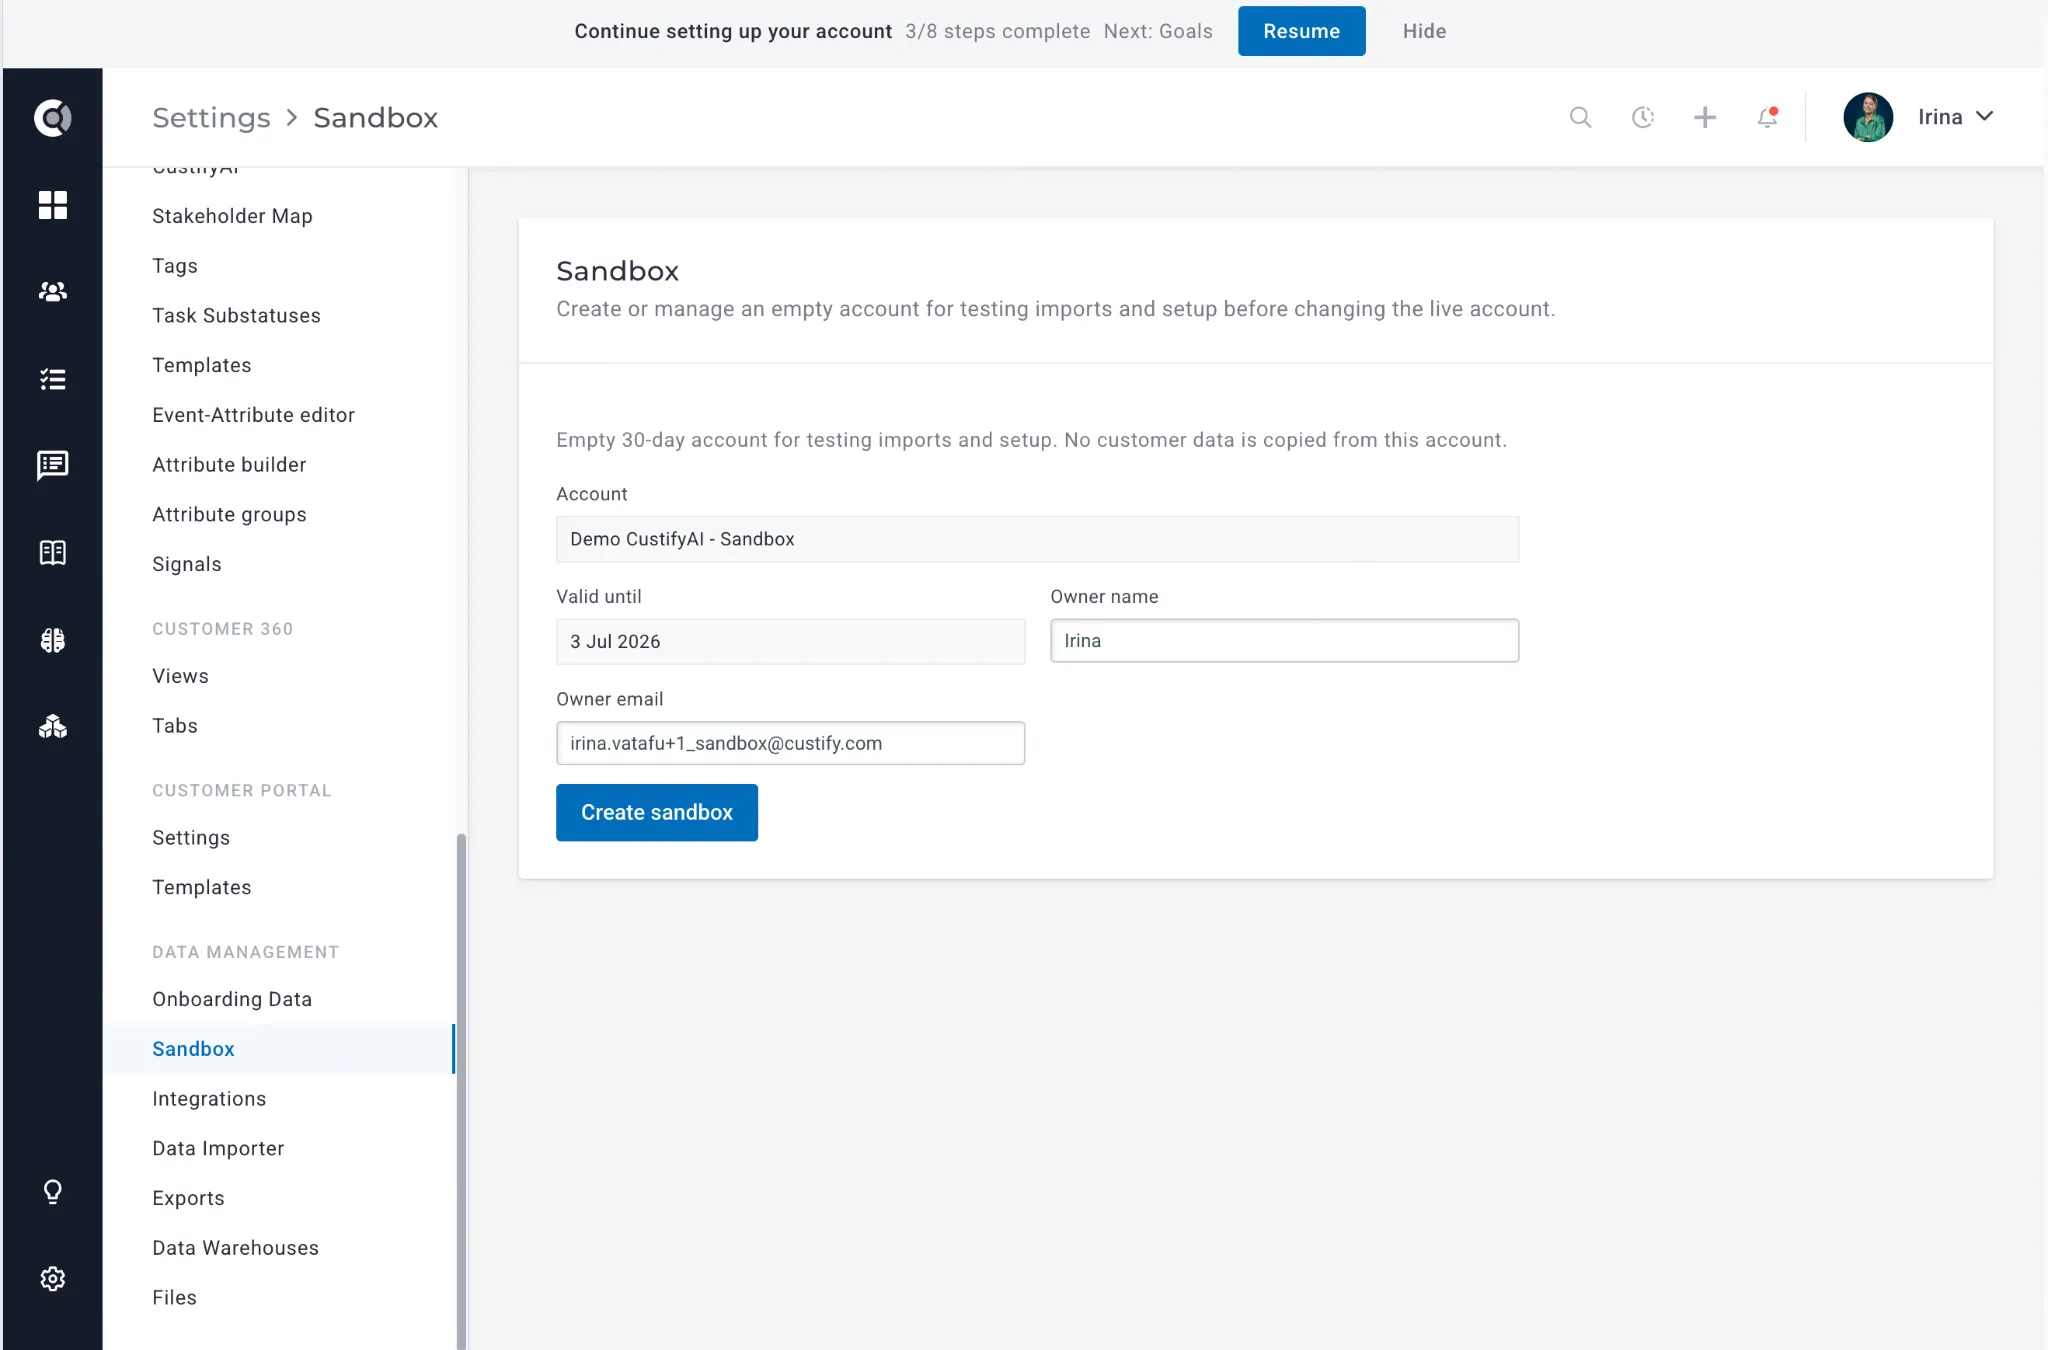Open Data Importer page
2048x1350 pixels.
(218, 1149)
